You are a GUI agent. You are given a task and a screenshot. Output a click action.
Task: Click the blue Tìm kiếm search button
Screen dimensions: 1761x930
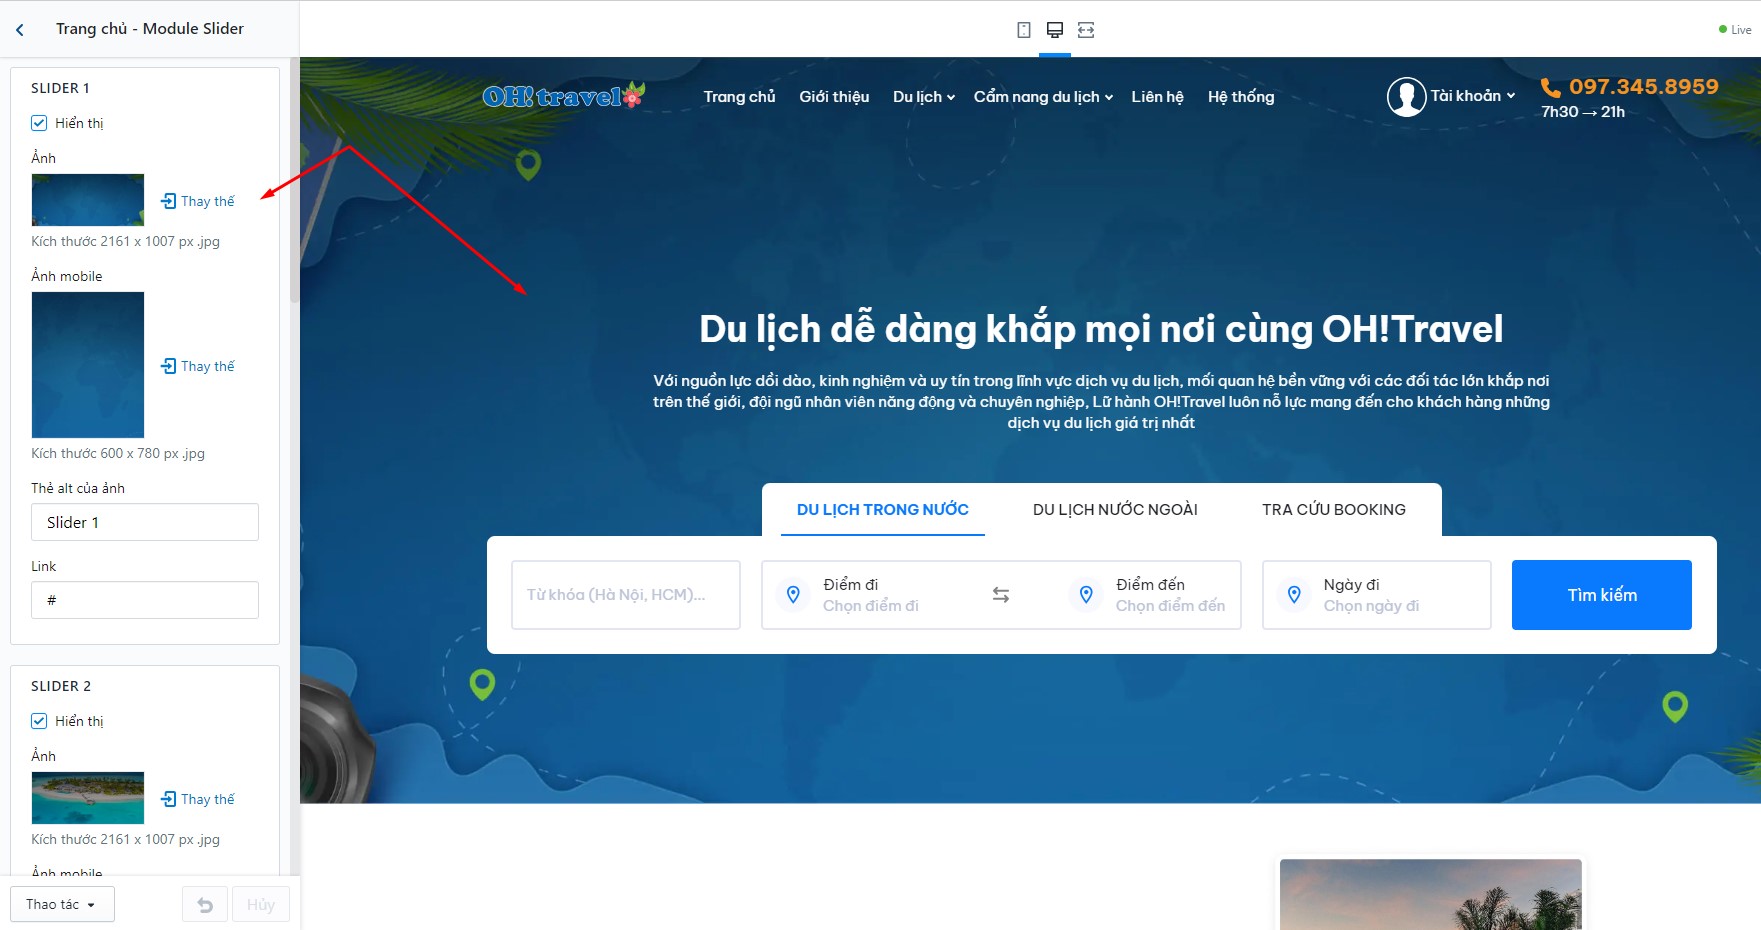point(1602,595)
